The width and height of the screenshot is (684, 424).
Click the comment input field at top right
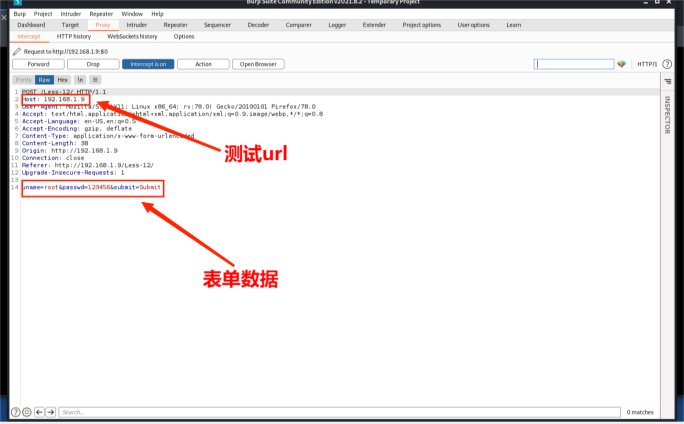[x=574, y=64]
